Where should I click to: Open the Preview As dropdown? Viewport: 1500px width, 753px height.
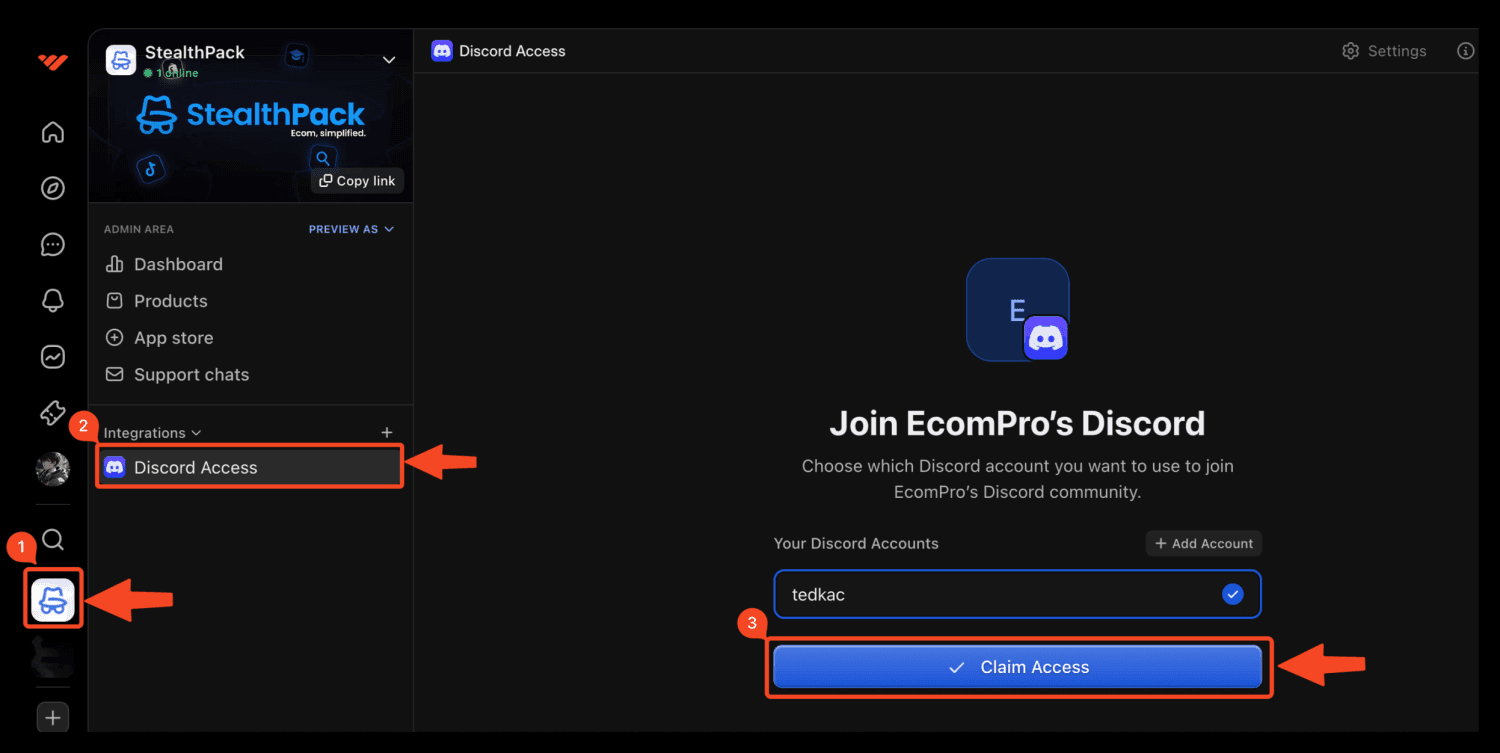[351, 229]
